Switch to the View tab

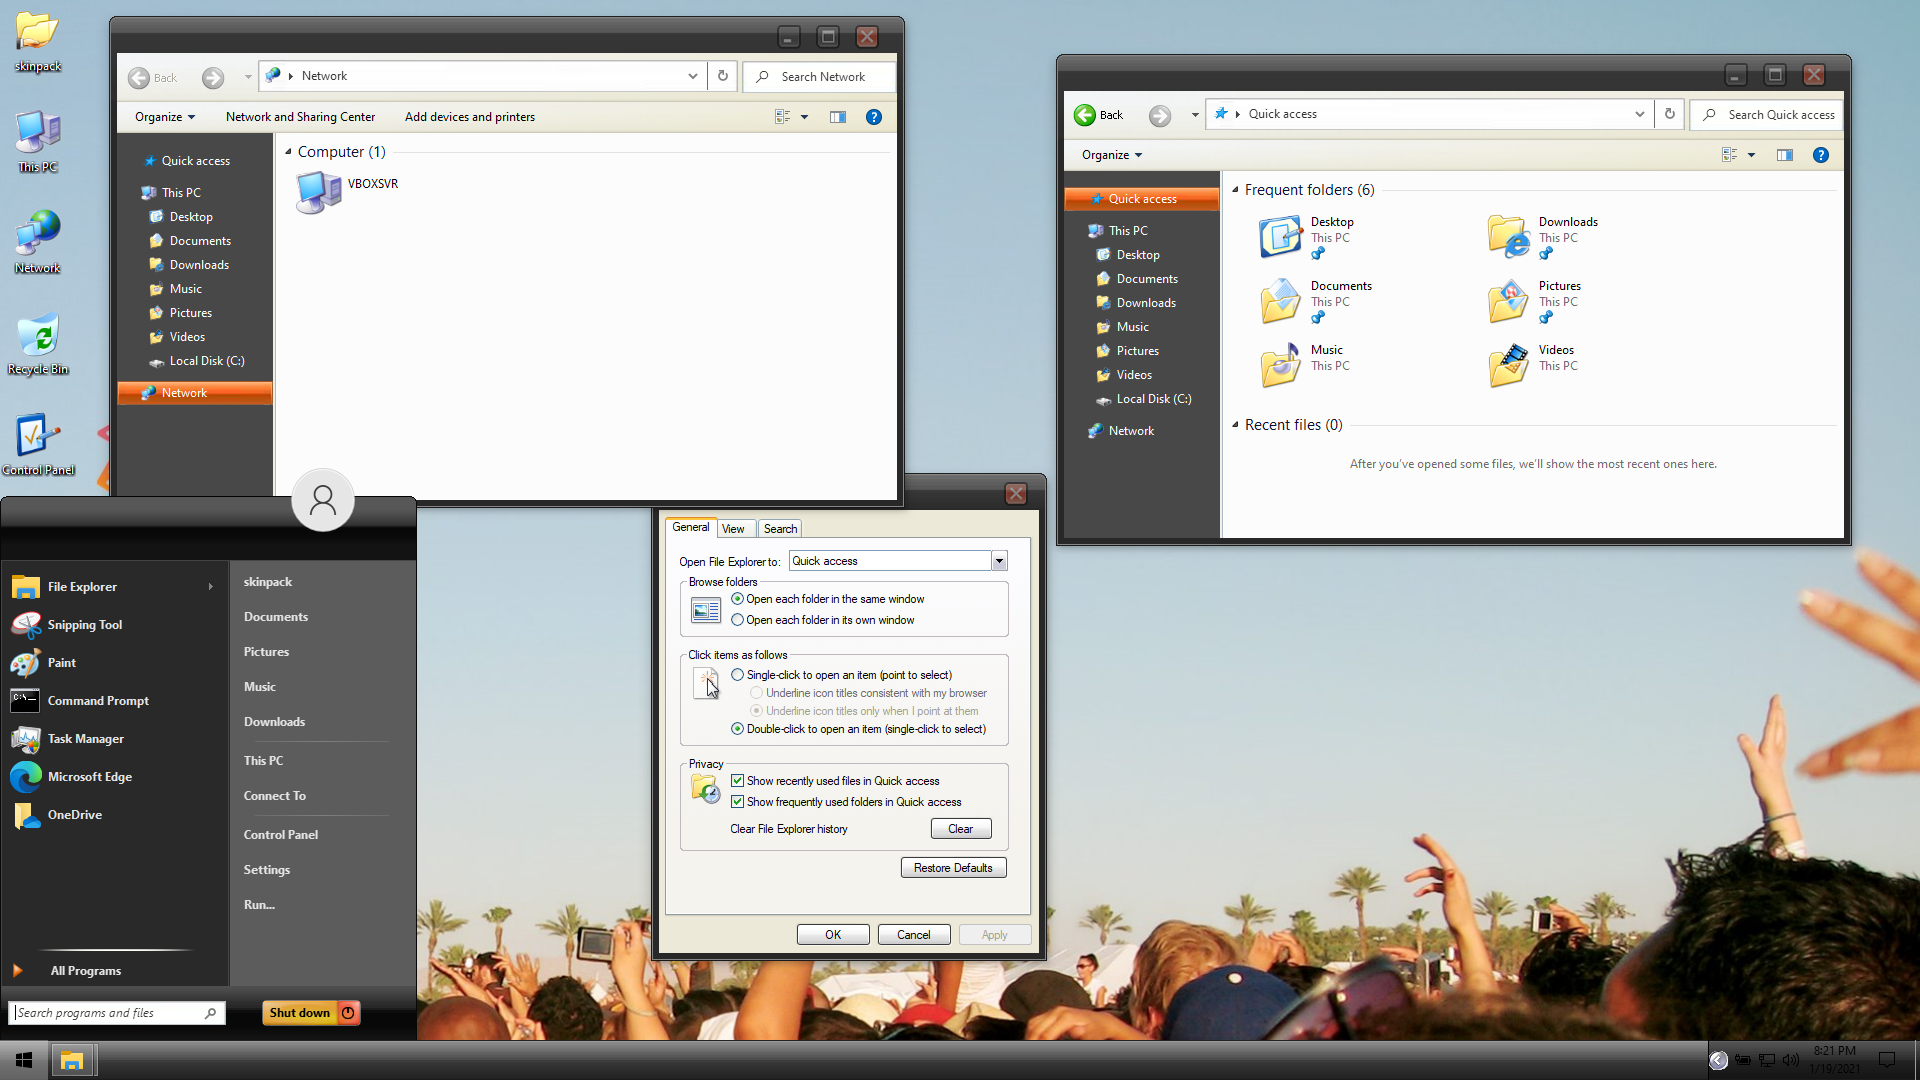click(x=733, y=529)
